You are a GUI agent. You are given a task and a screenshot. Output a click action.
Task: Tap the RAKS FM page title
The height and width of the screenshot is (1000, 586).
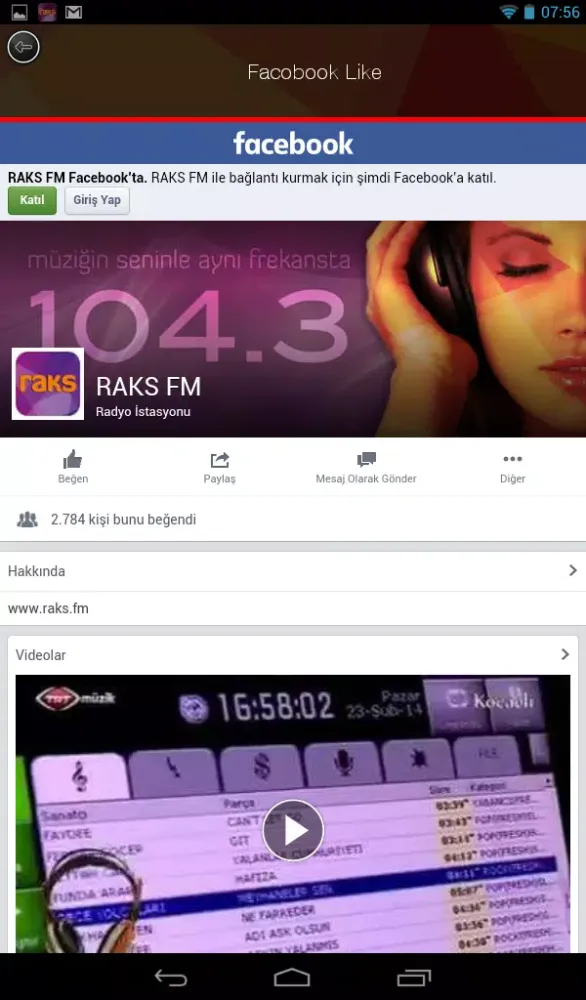click(149, 386)
